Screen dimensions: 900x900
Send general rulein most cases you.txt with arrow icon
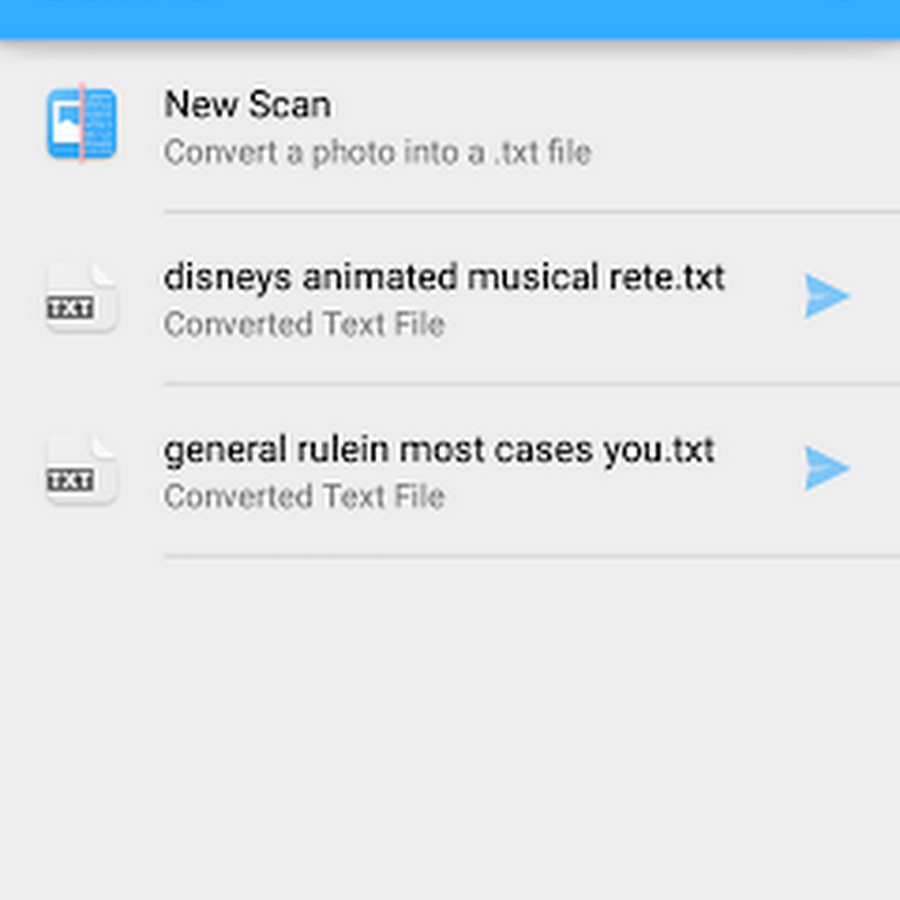pyautogui.click(x=825, y=468)
